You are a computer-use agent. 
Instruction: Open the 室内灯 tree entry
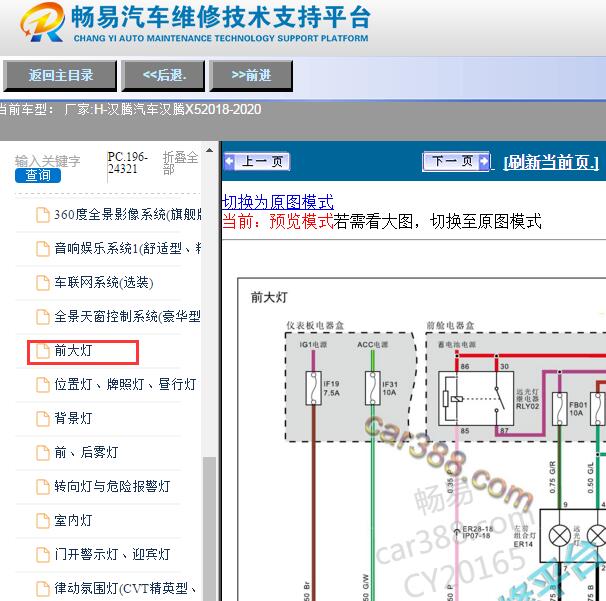[73, 521]
